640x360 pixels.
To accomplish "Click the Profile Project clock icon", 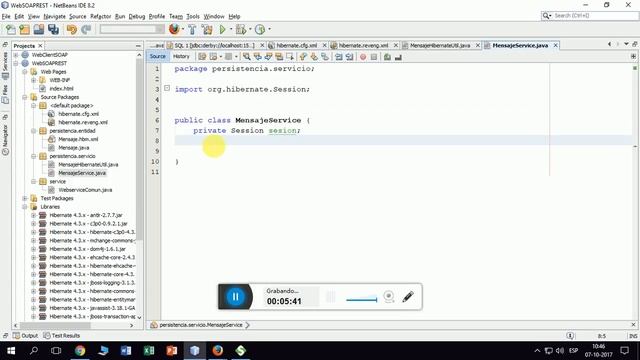I will pyautogui.click(x=260, y=29).
